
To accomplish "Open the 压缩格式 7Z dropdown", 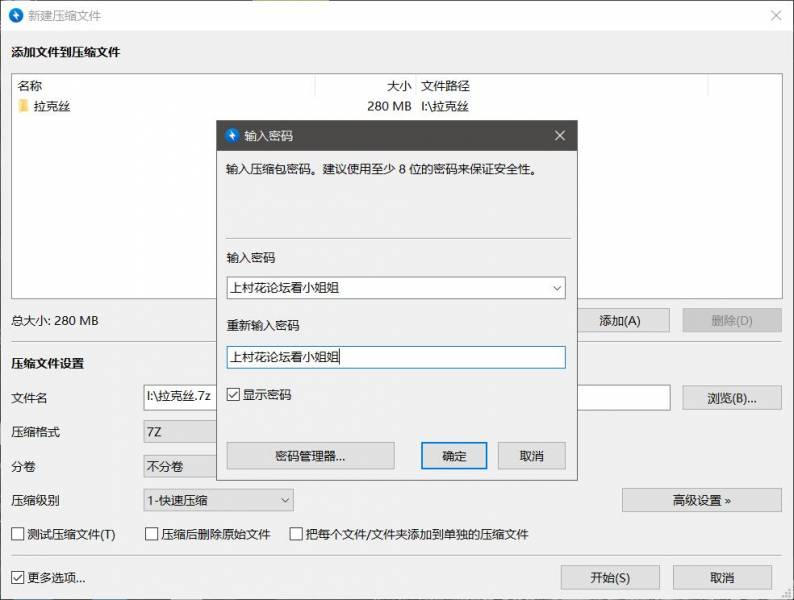I will [x=180, y=432].
